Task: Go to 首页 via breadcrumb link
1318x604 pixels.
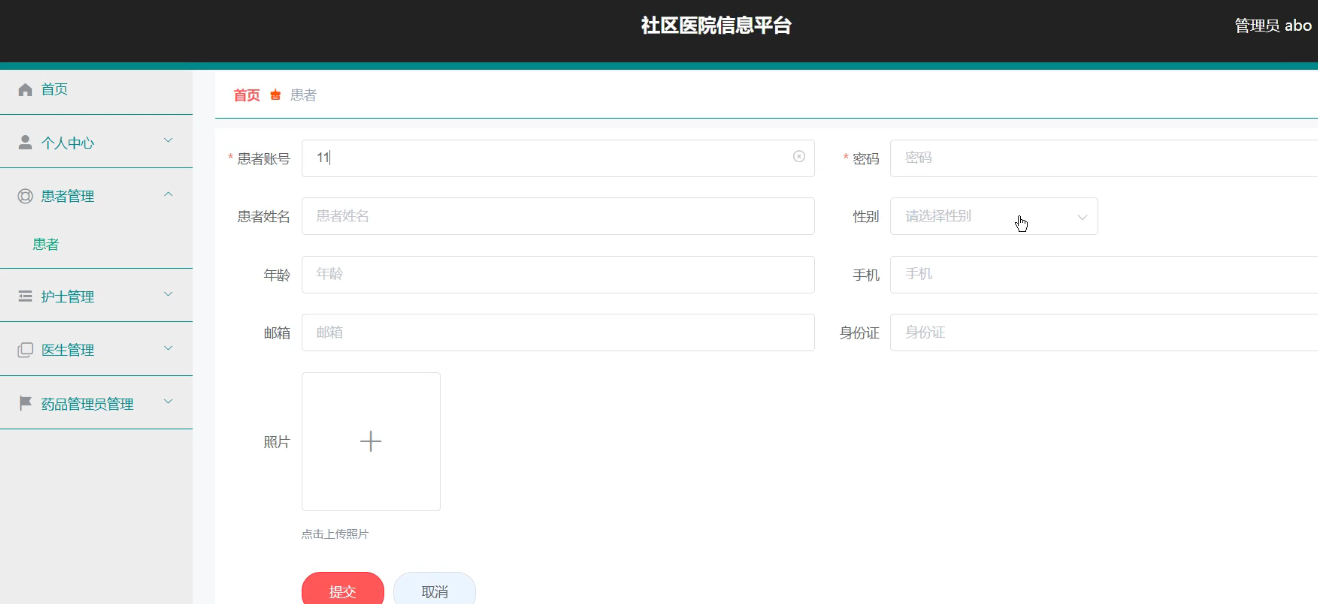Action: 246,95
